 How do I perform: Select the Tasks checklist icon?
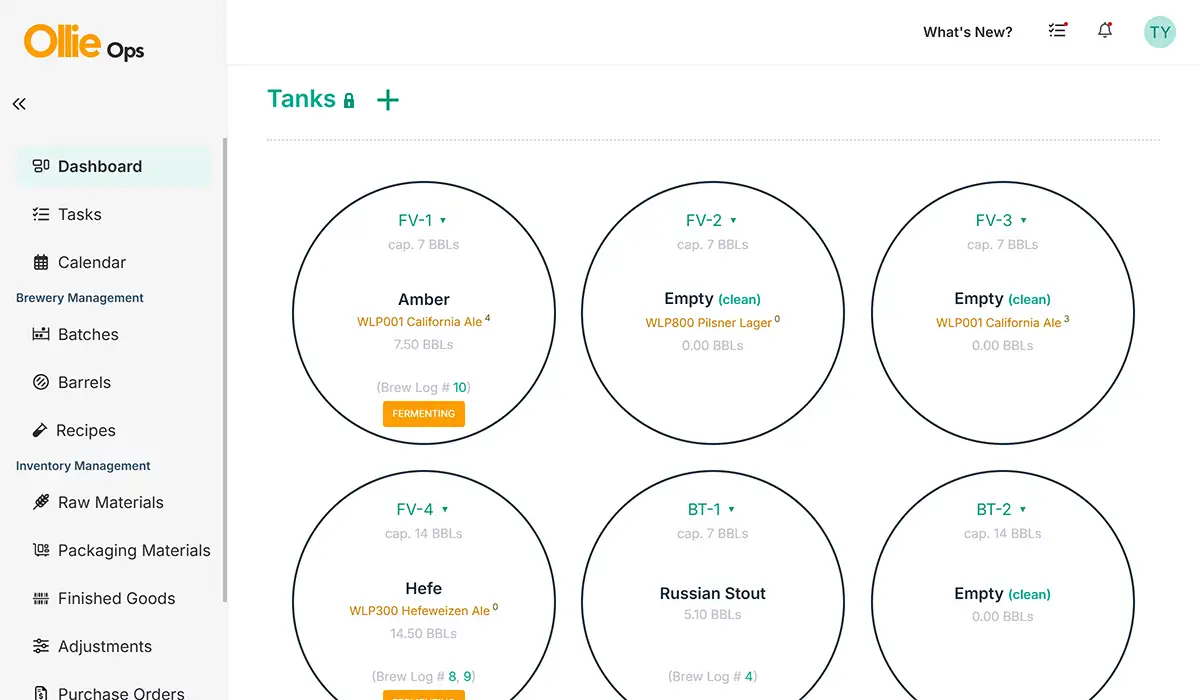[x=40, y=214]
